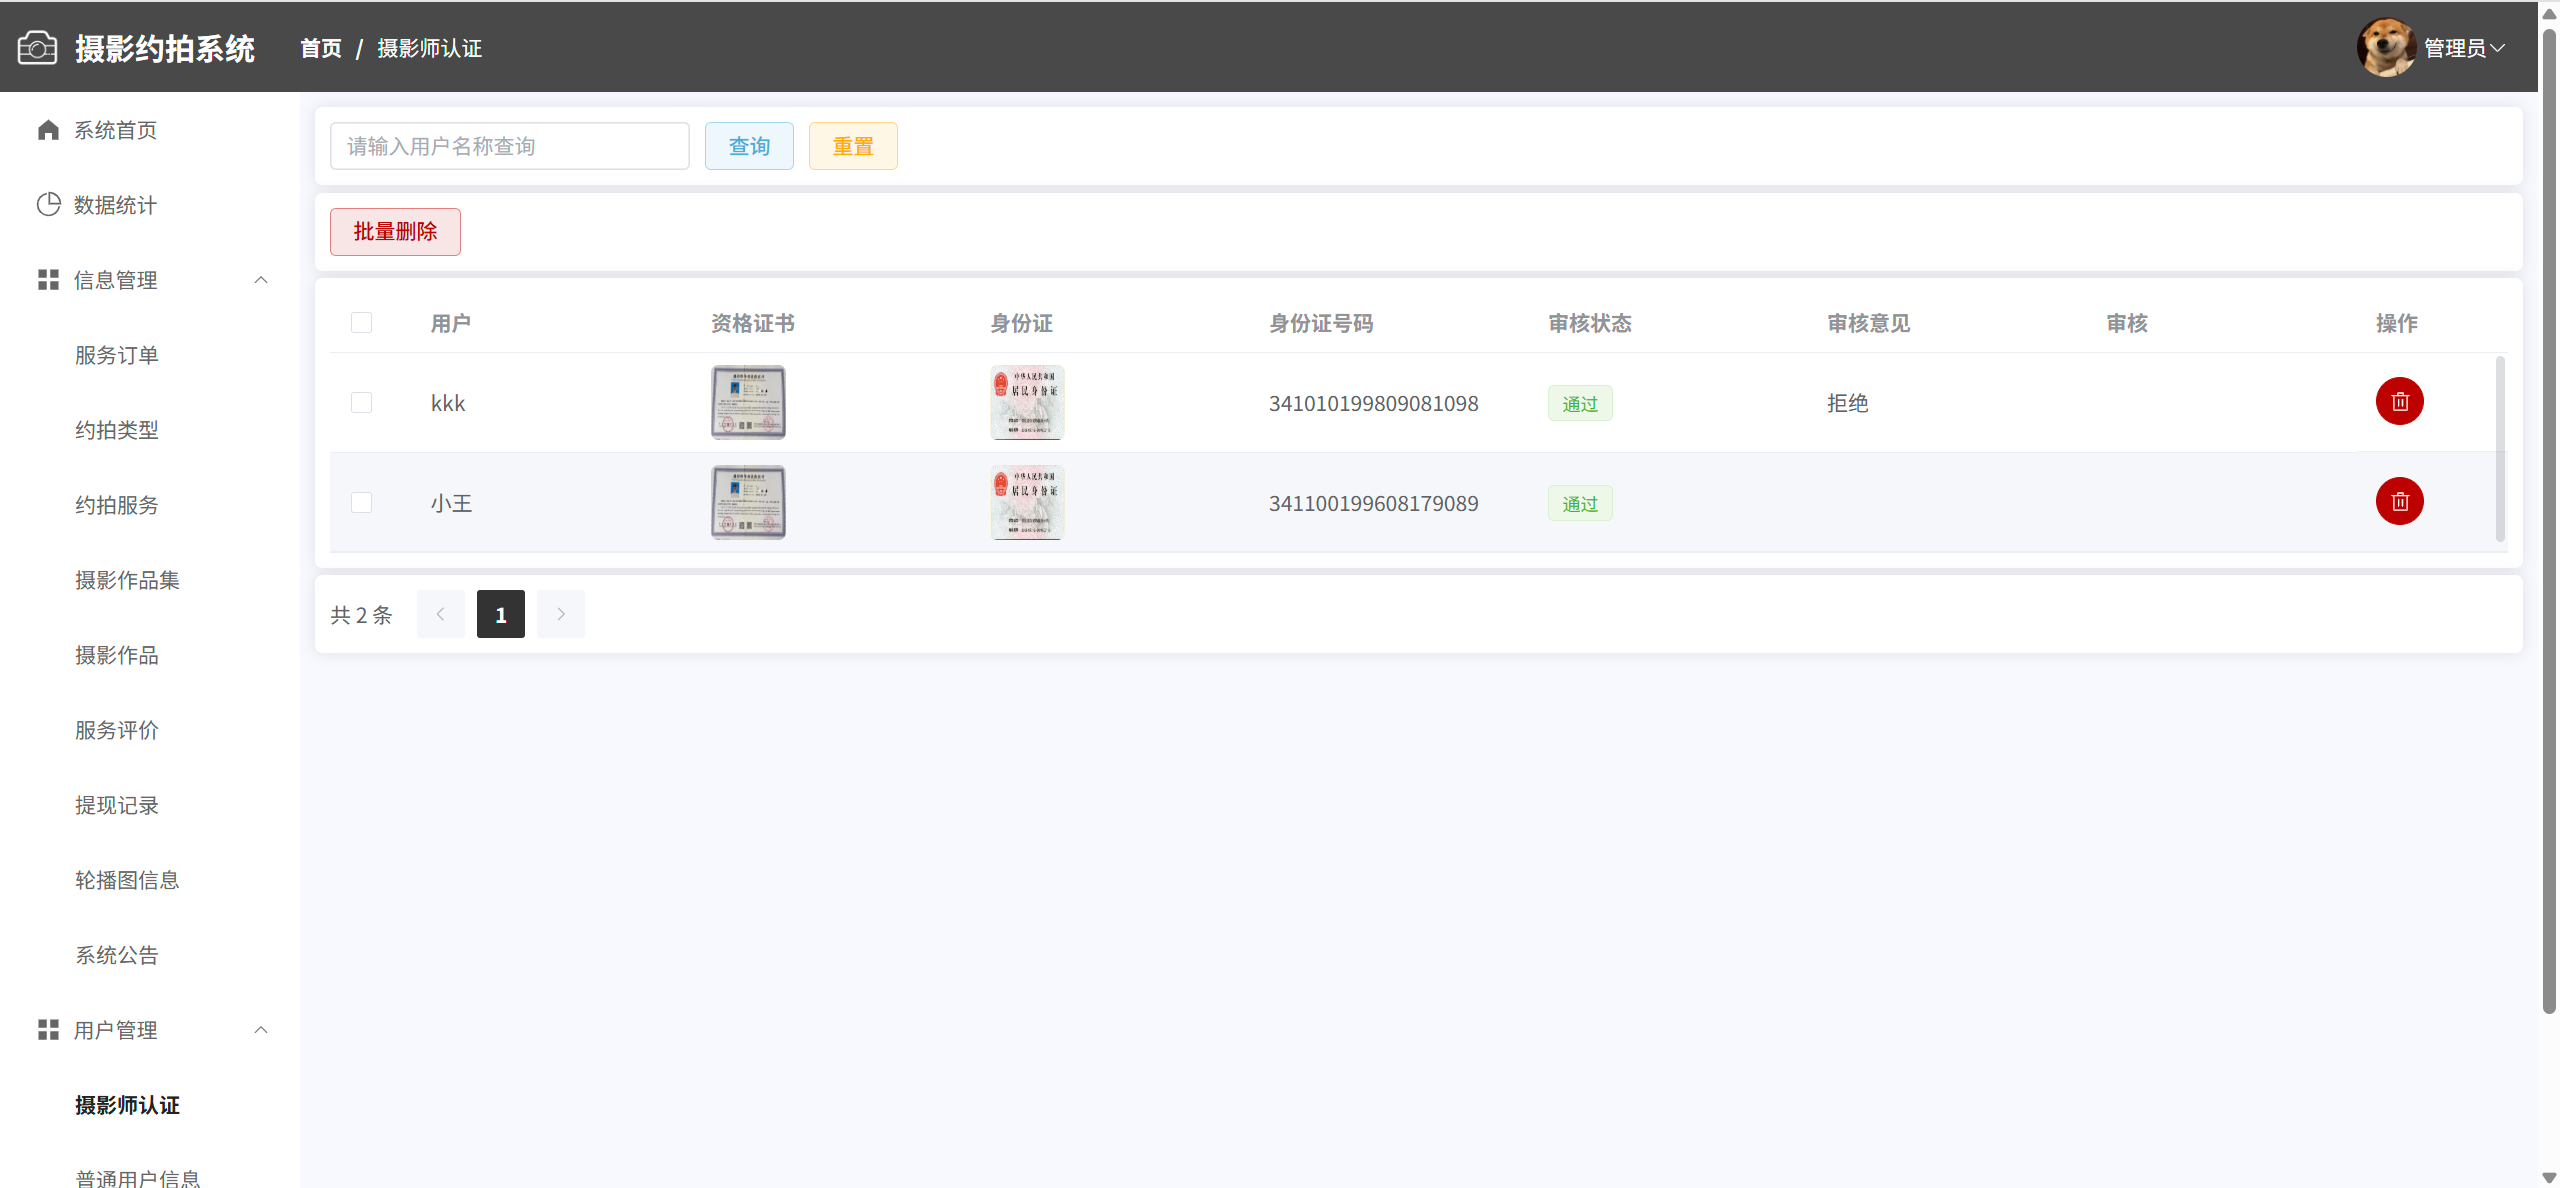This screenshot has height=1188, width=2560.
Task: Delete the kkk row with trash icon
Action: coord(2399,402)
